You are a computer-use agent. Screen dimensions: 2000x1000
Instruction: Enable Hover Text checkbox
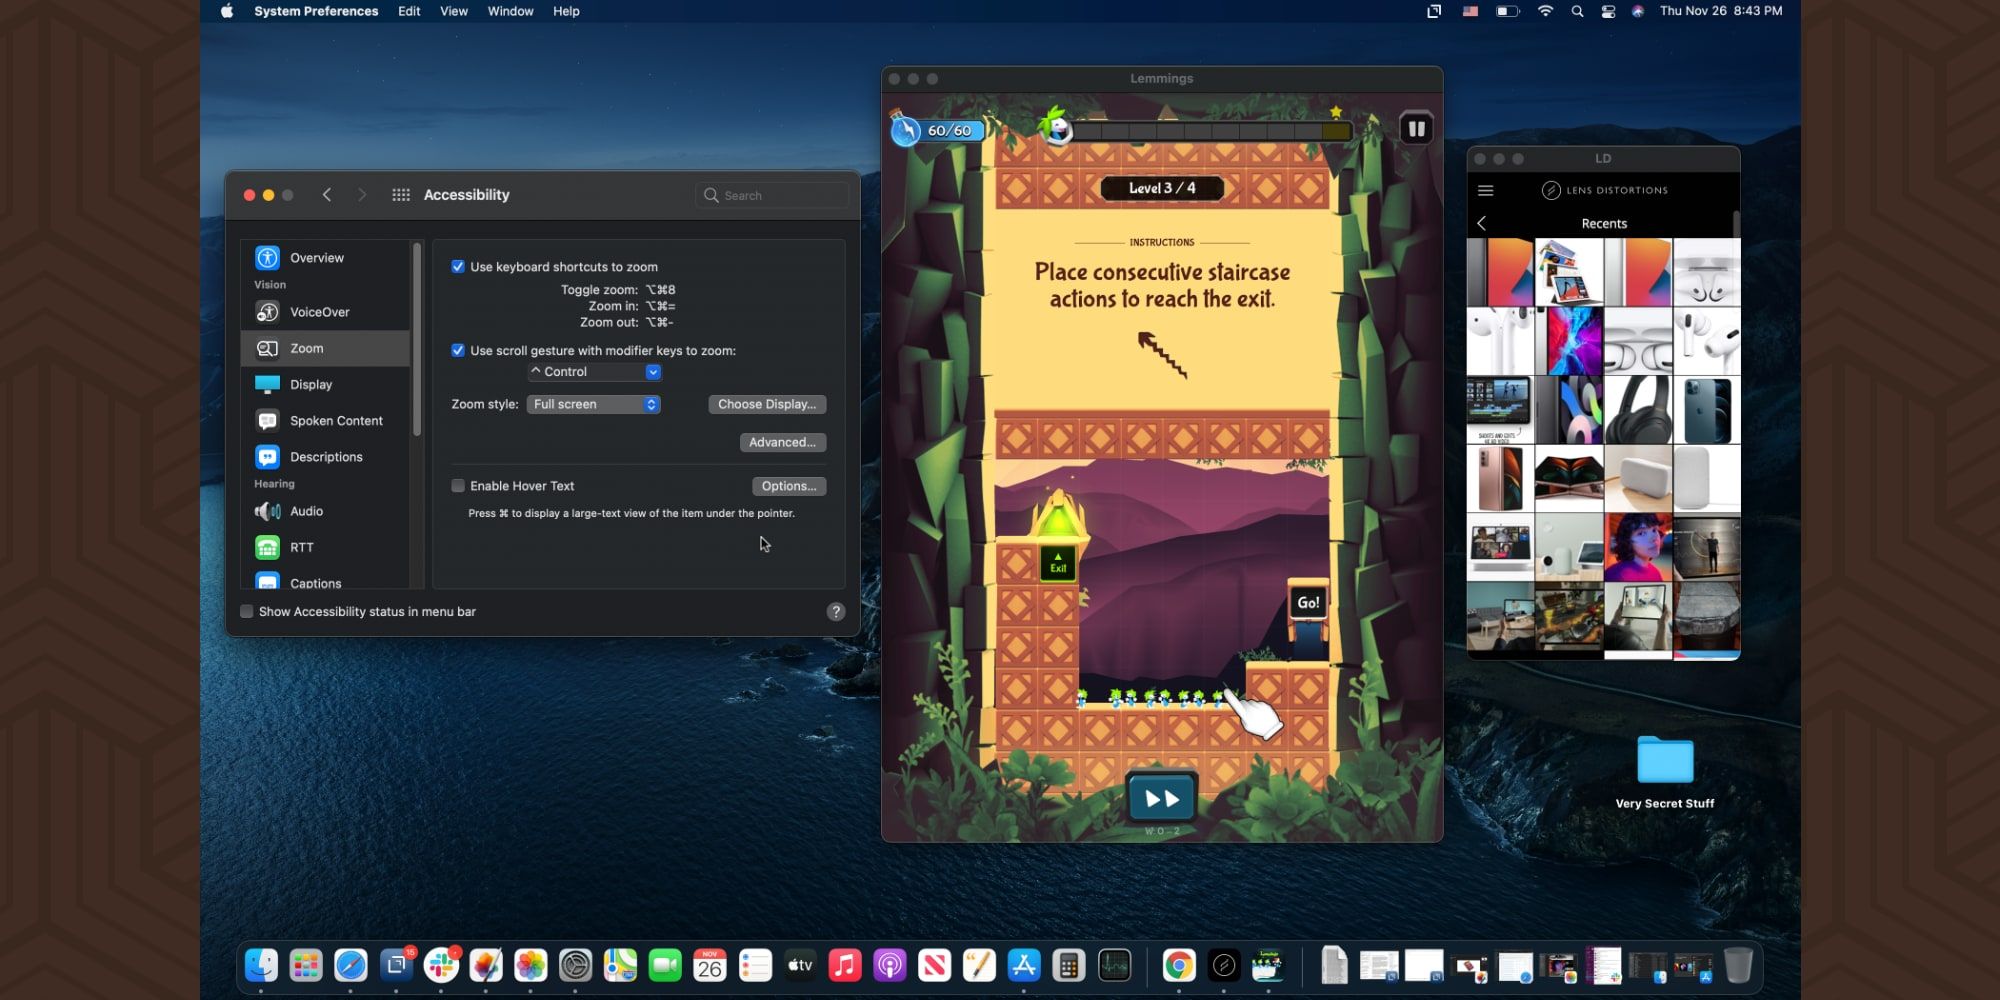coord(458,486)
